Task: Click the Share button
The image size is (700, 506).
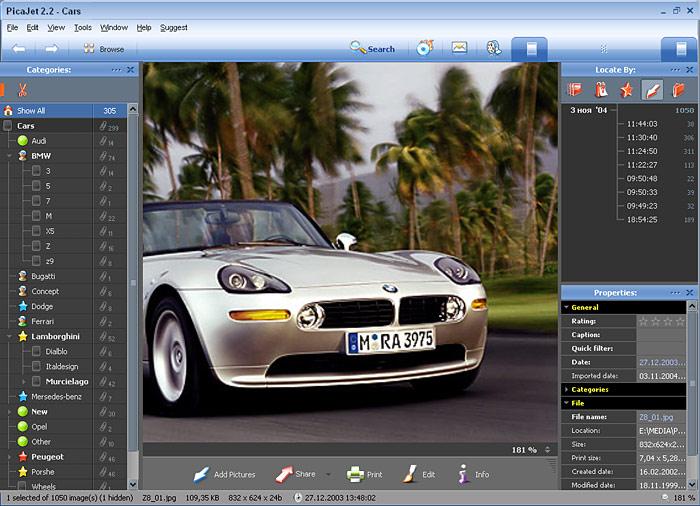Action: coord(295,474)
